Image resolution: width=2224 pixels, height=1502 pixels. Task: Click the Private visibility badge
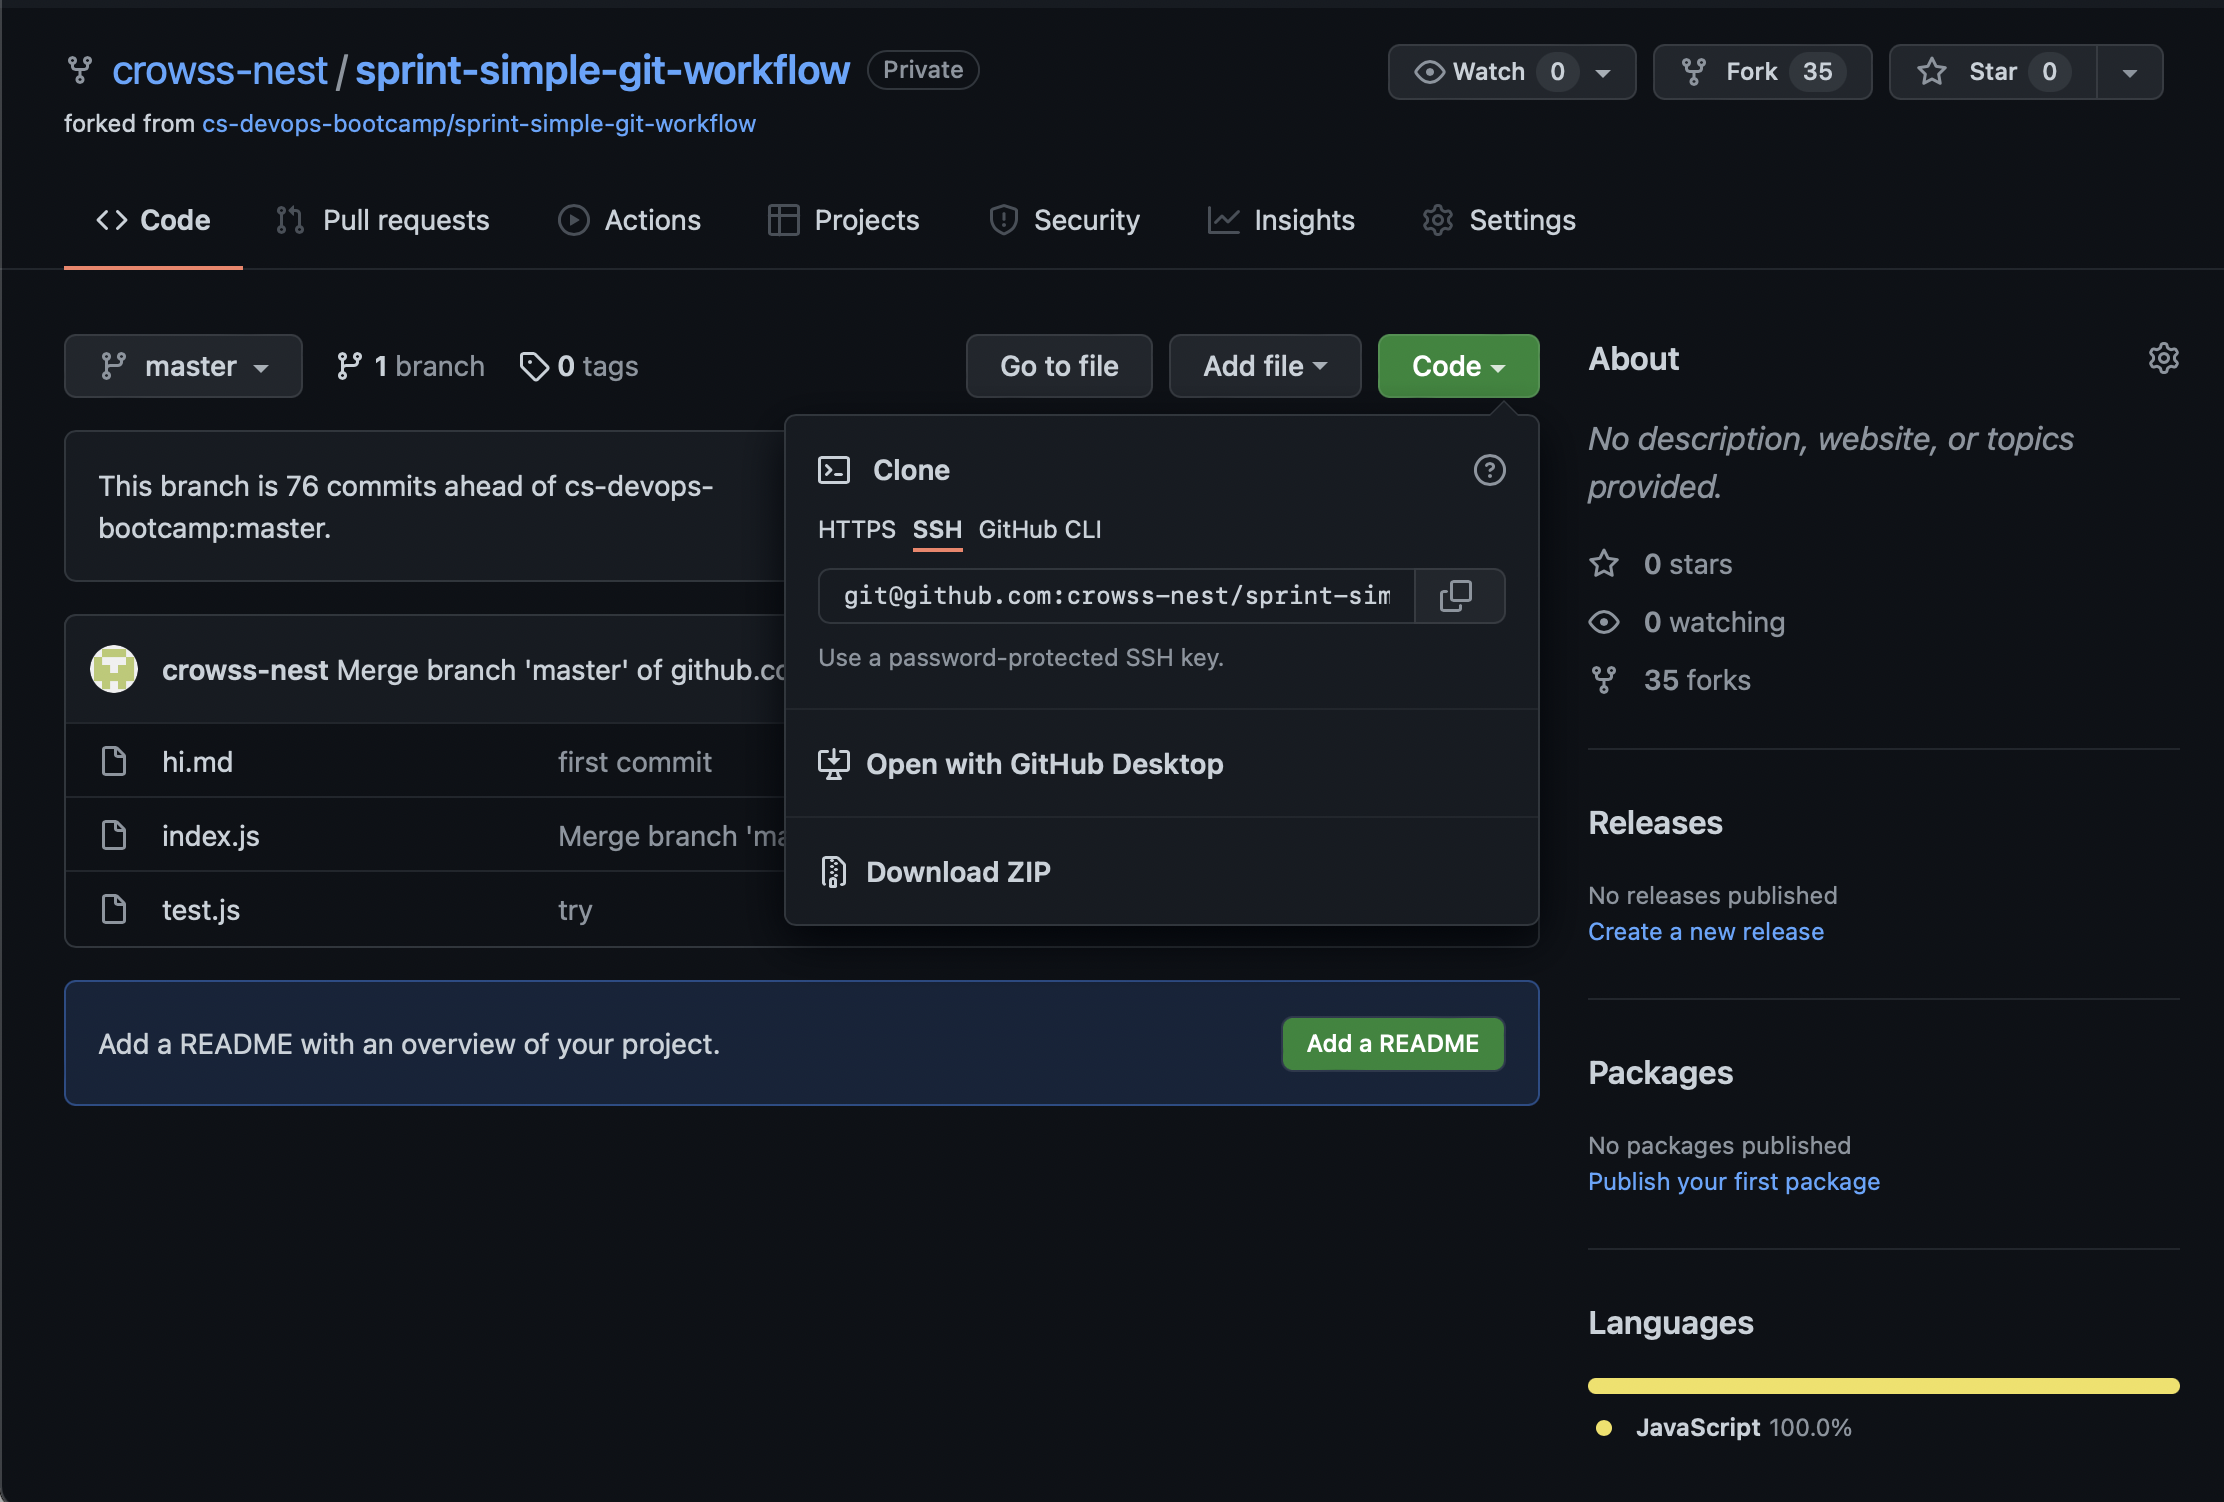point(923,70)
